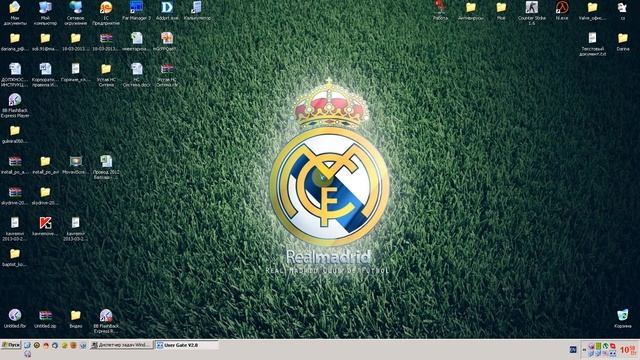Switch to Диспетчер задач Windows taskbar button

click(x=122, y=345)
